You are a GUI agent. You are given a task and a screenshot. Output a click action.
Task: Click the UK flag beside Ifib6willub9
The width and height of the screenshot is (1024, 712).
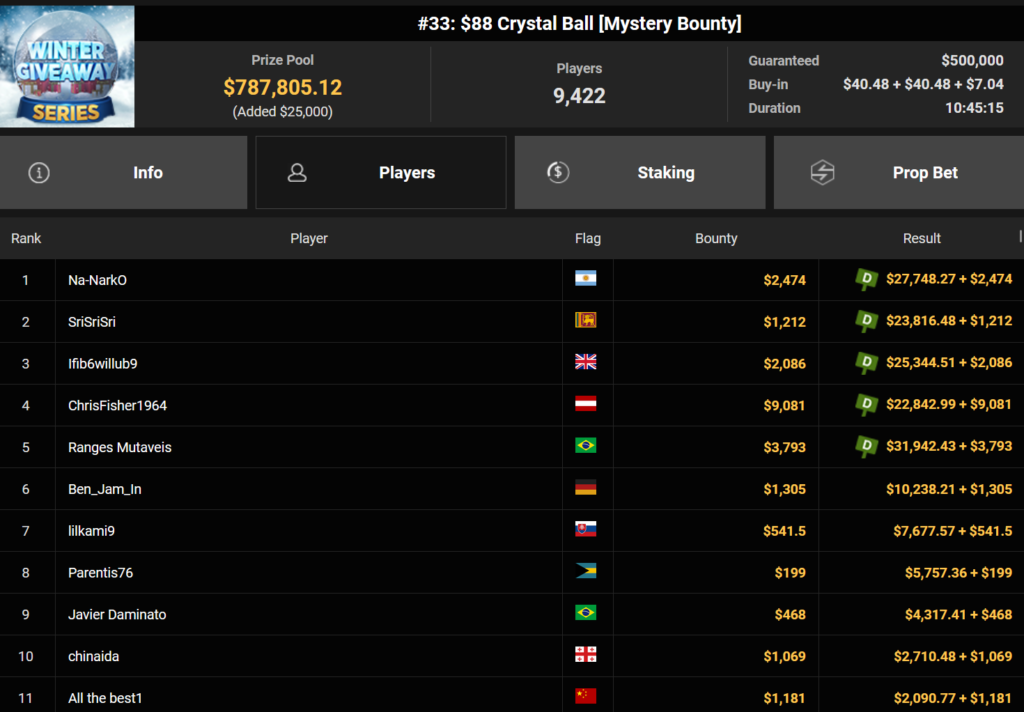[585, 363]
